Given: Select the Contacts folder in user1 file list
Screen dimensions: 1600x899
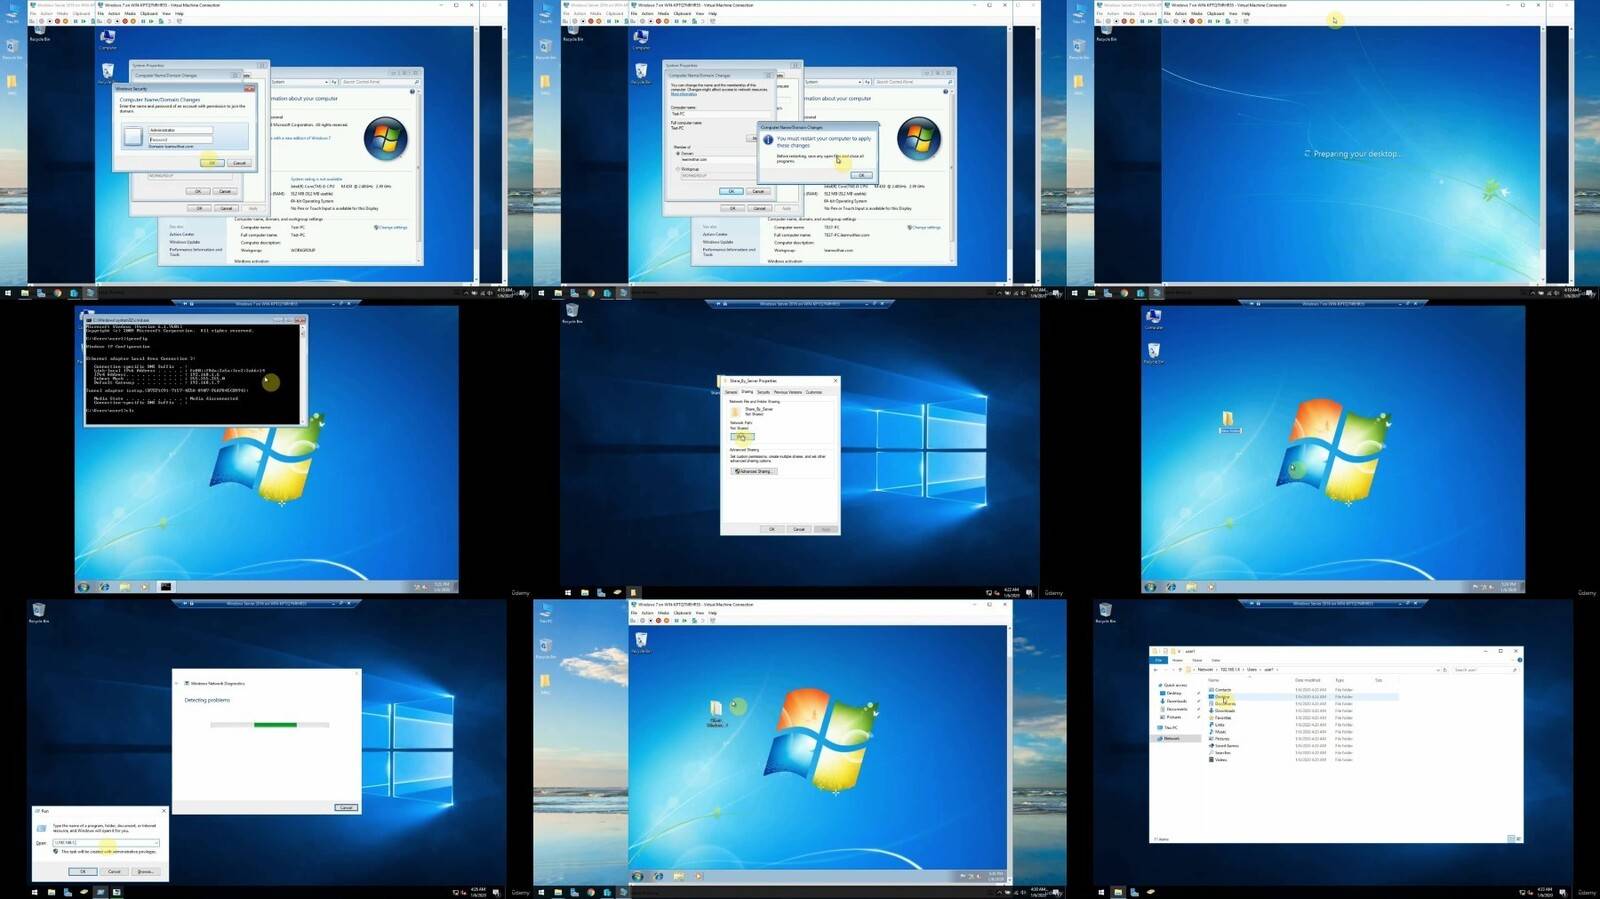Looking at the screenshot, I should [1220, 689].
